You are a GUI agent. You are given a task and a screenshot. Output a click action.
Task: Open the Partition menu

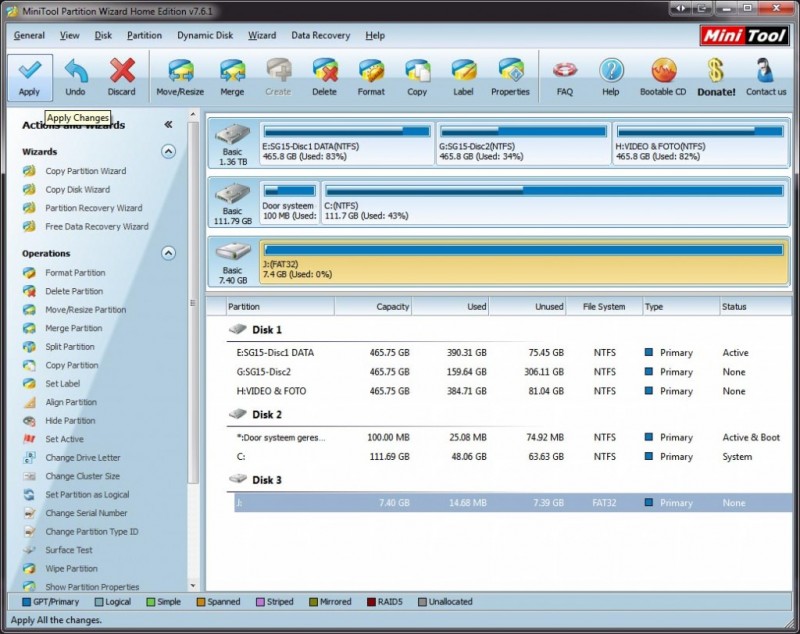tap(144, 35)
